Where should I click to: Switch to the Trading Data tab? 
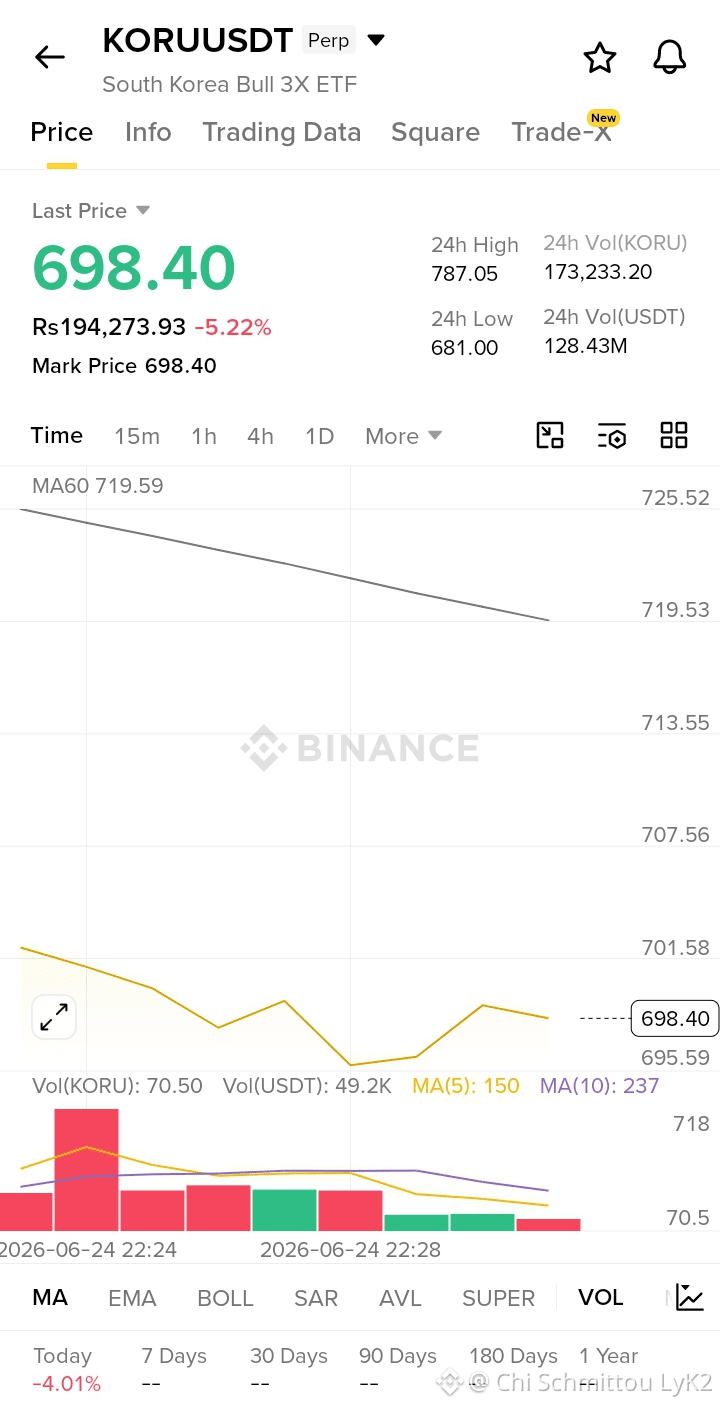(x=281, y=132)
